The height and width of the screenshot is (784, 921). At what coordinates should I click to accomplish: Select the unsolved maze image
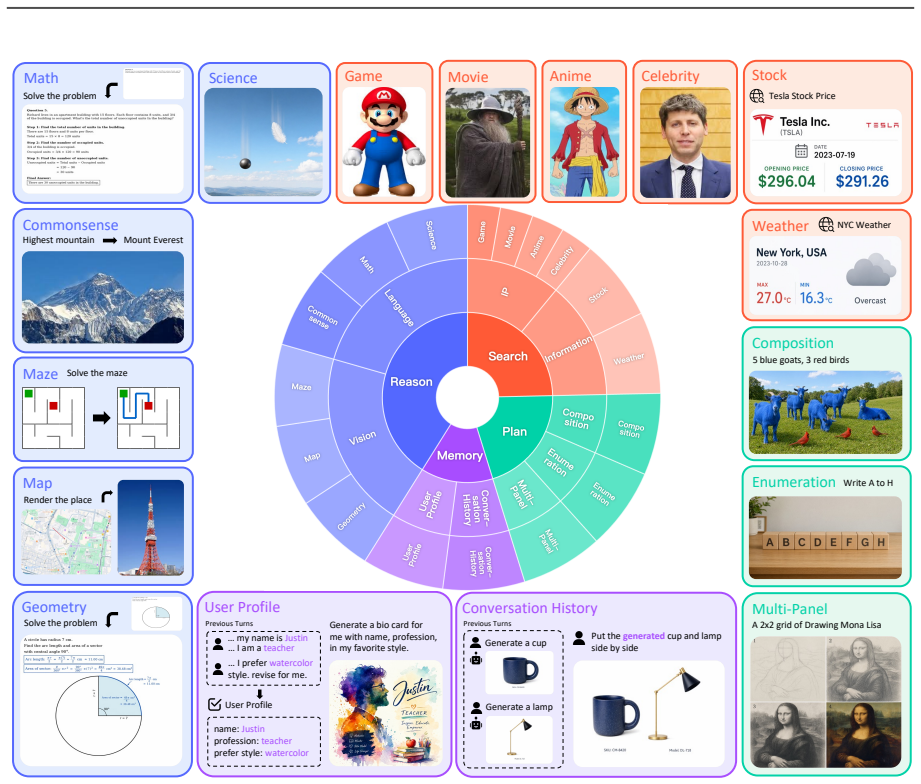[53, 418]
